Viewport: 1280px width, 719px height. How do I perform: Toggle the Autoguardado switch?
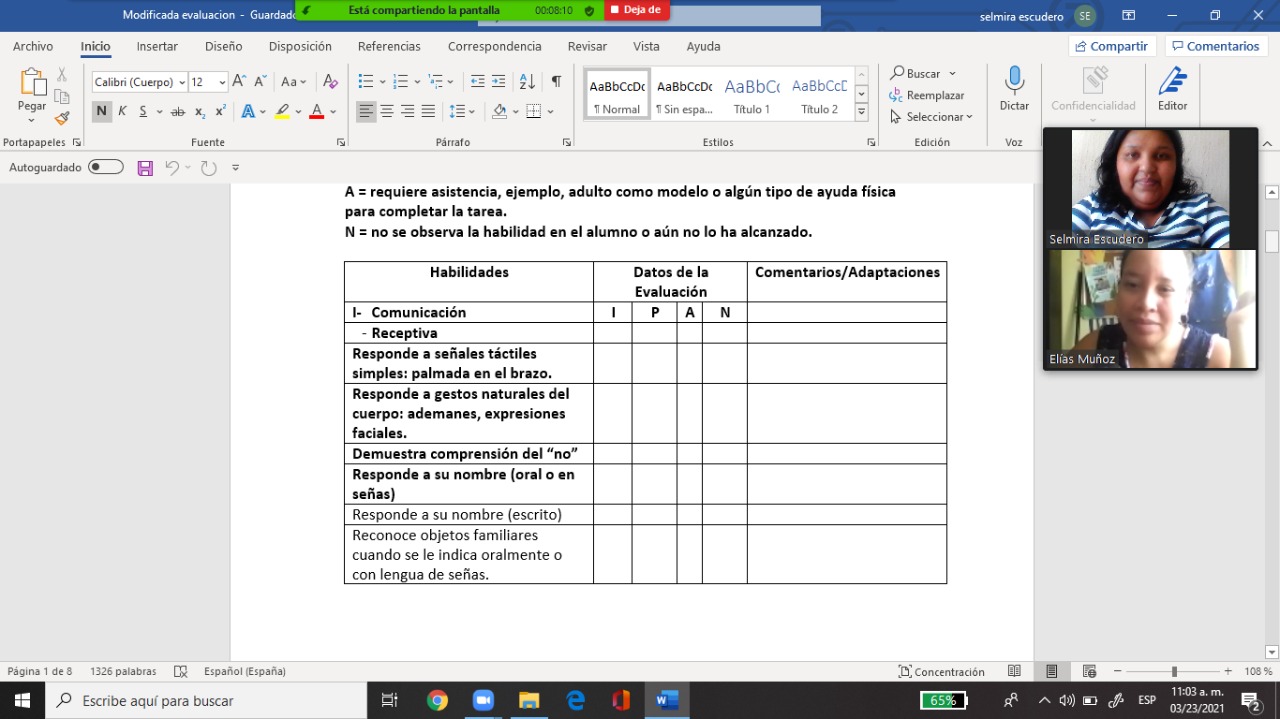coord(106,167)
